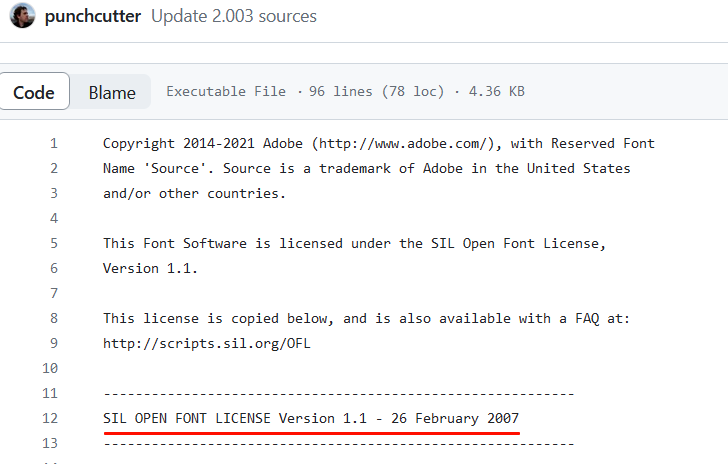Click line 'This Font Software is licensed under'
The height and width of the screenshot is (464, 728).
(355, 243)
